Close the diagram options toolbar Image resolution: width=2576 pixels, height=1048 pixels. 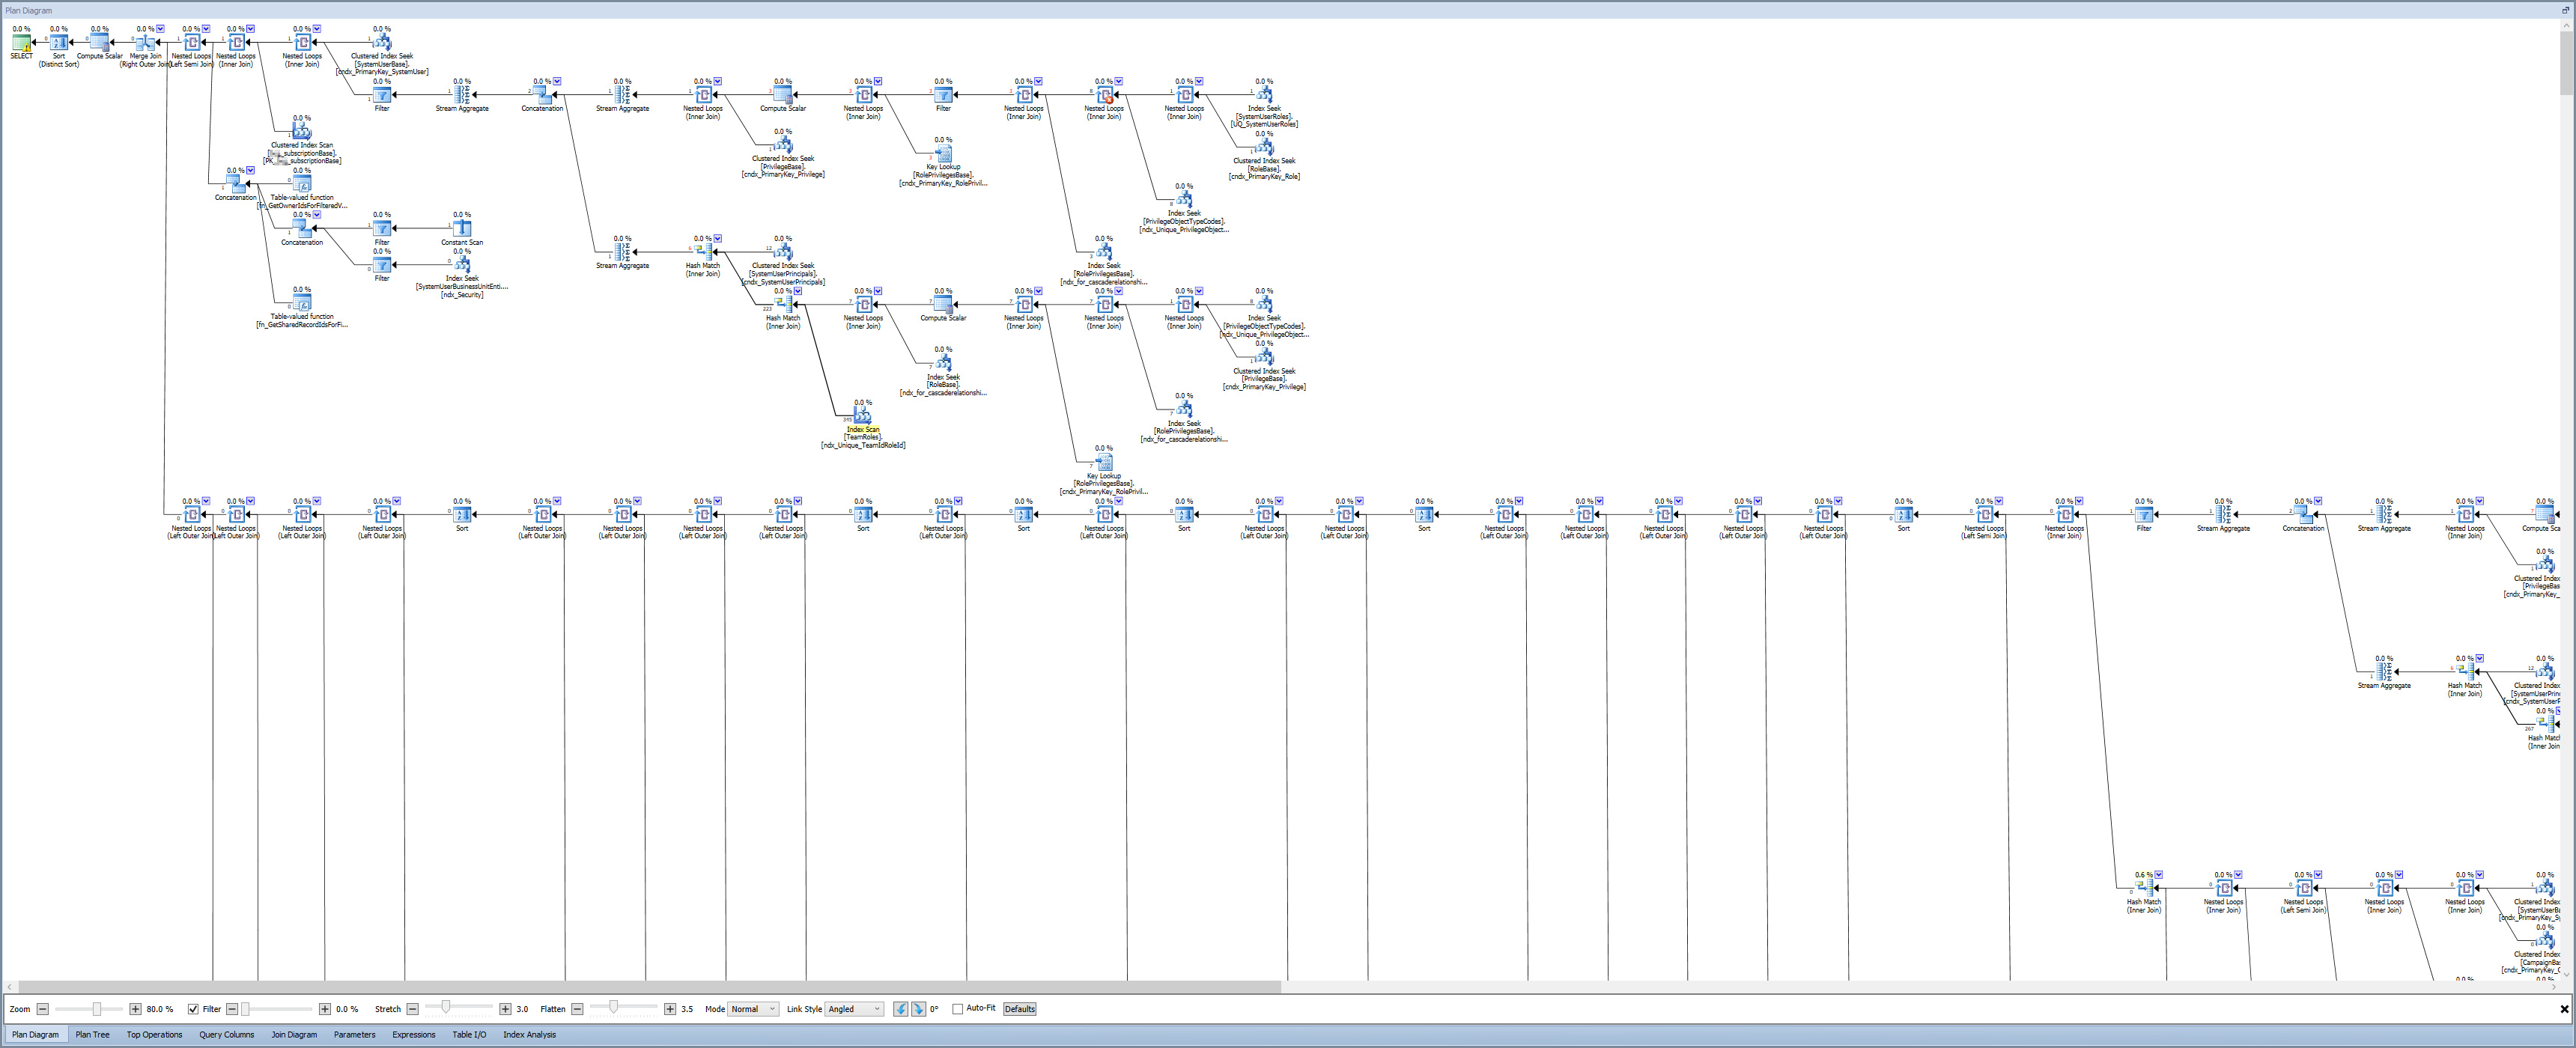(2564, 1009)
